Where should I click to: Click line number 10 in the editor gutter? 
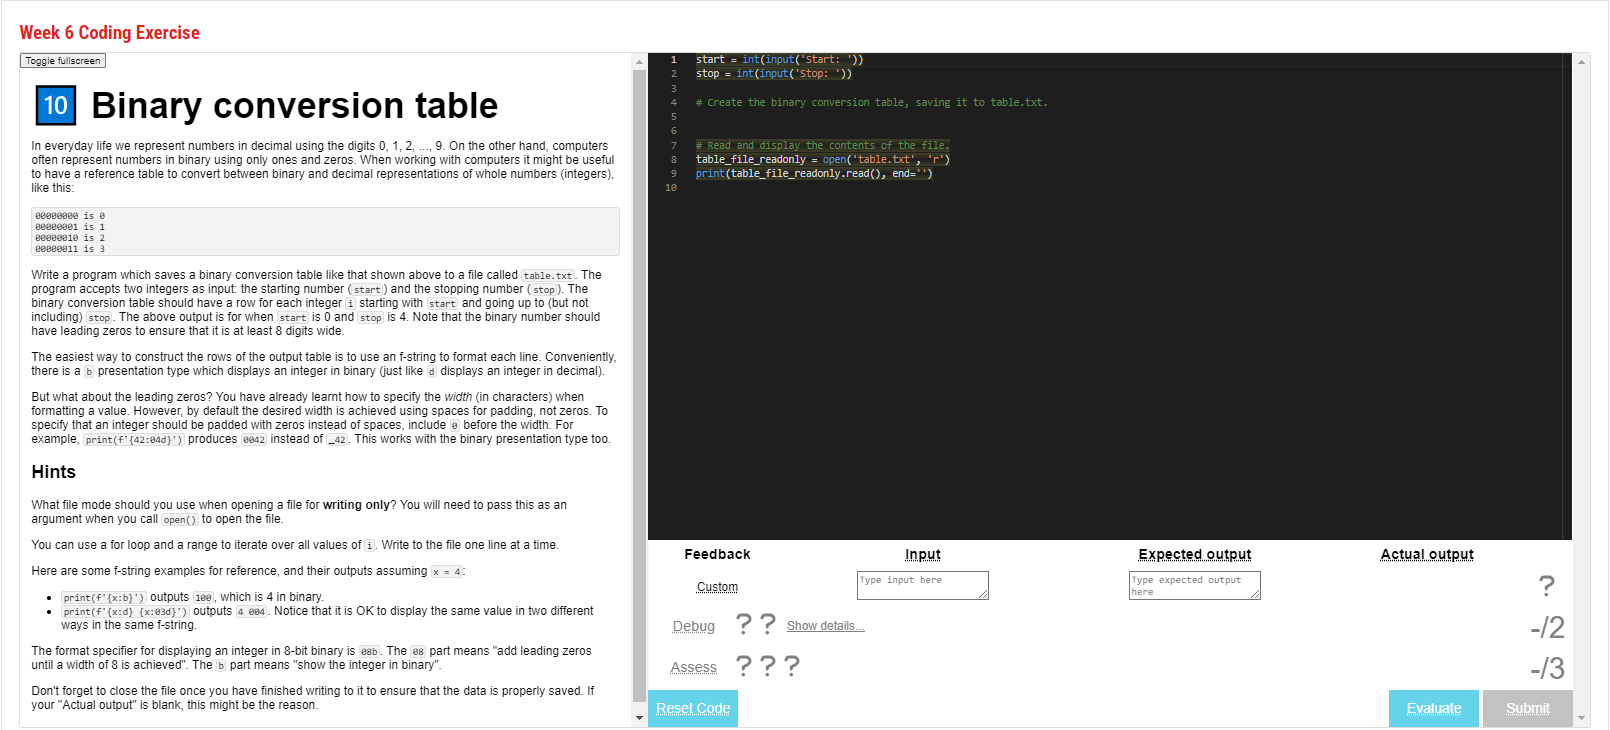[671, 188]
